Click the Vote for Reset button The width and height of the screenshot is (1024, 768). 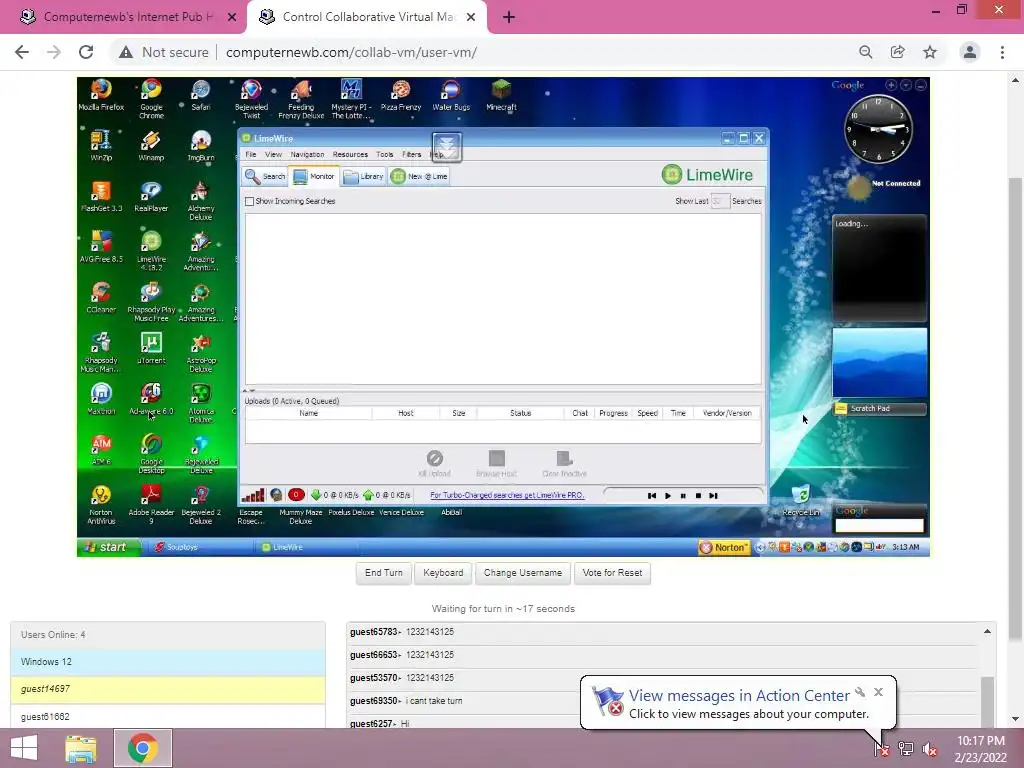tap(612, 573)
